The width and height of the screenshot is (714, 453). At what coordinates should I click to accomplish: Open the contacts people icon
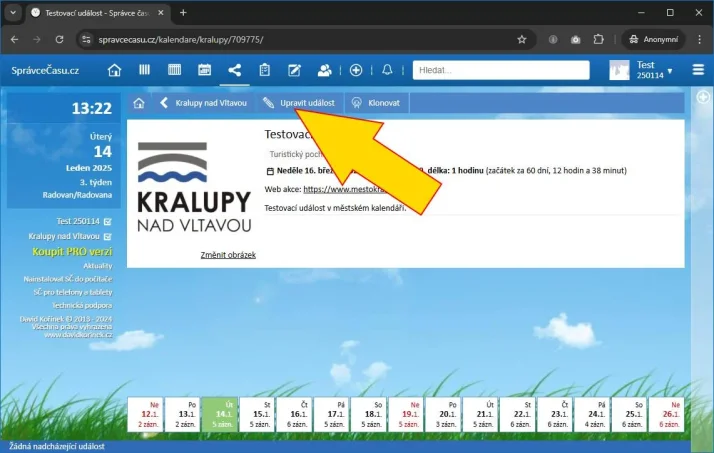pos(324,70)
